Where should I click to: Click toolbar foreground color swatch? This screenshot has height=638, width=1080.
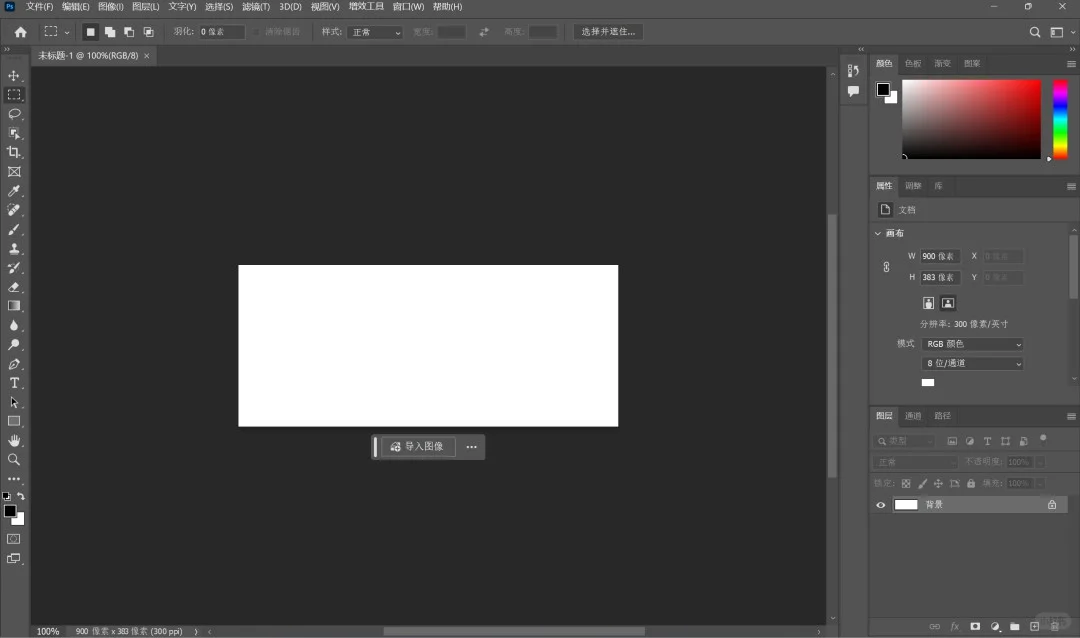pyautogui.click(x=10, y=511)
